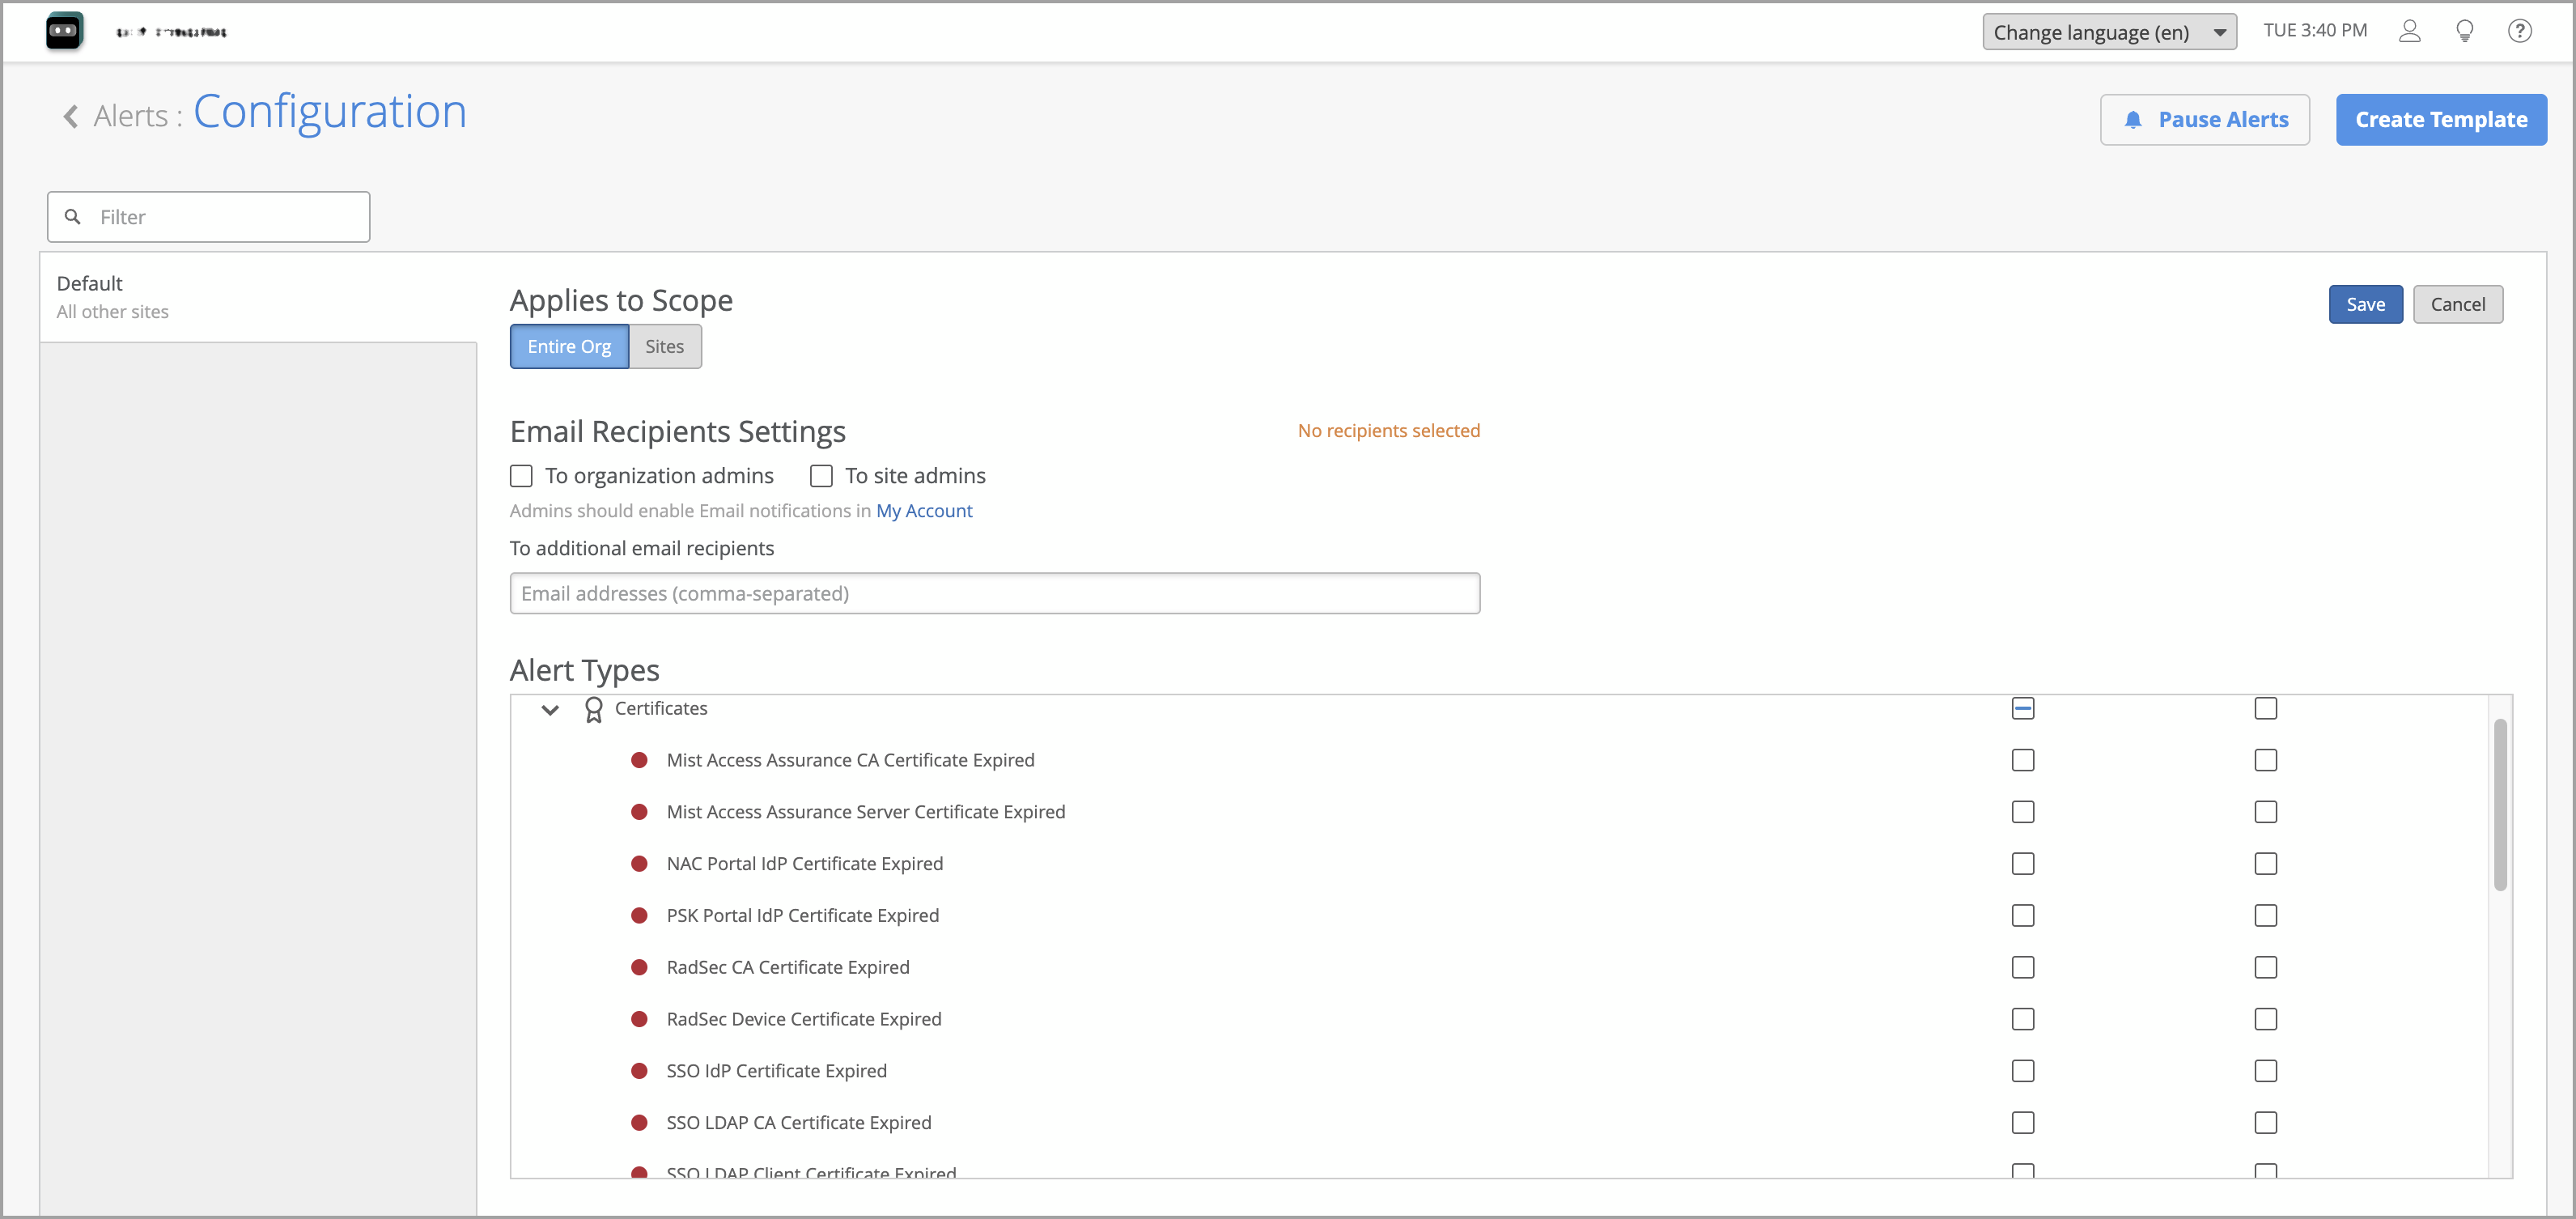This screenshot has width=2576, height=1219.
Task: Click the lightbulb feature ideas icon
Action: pyautogui.click(x=2464, y=31)
